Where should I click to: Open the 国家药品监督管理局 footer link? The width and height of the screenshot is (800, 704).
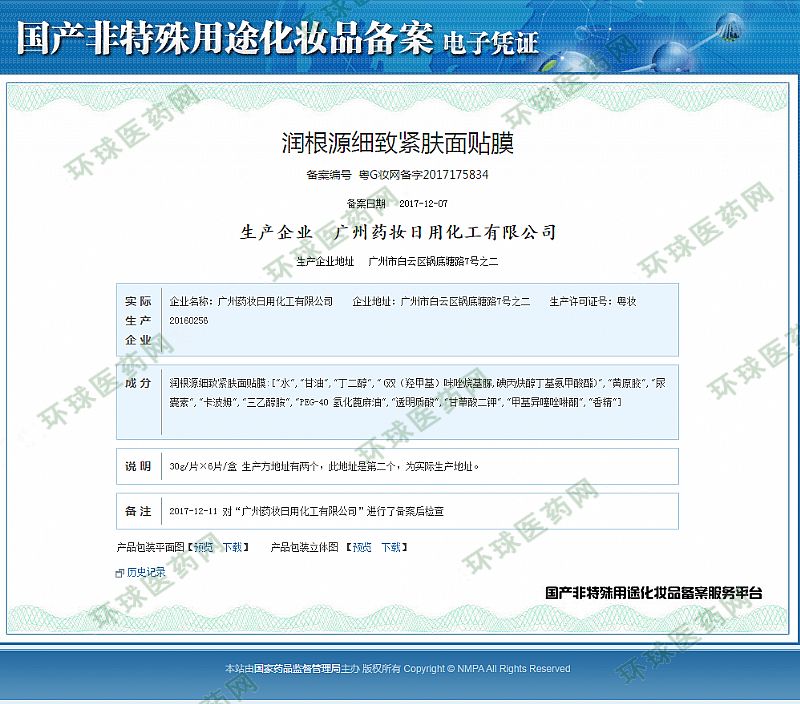coord(297,668)
